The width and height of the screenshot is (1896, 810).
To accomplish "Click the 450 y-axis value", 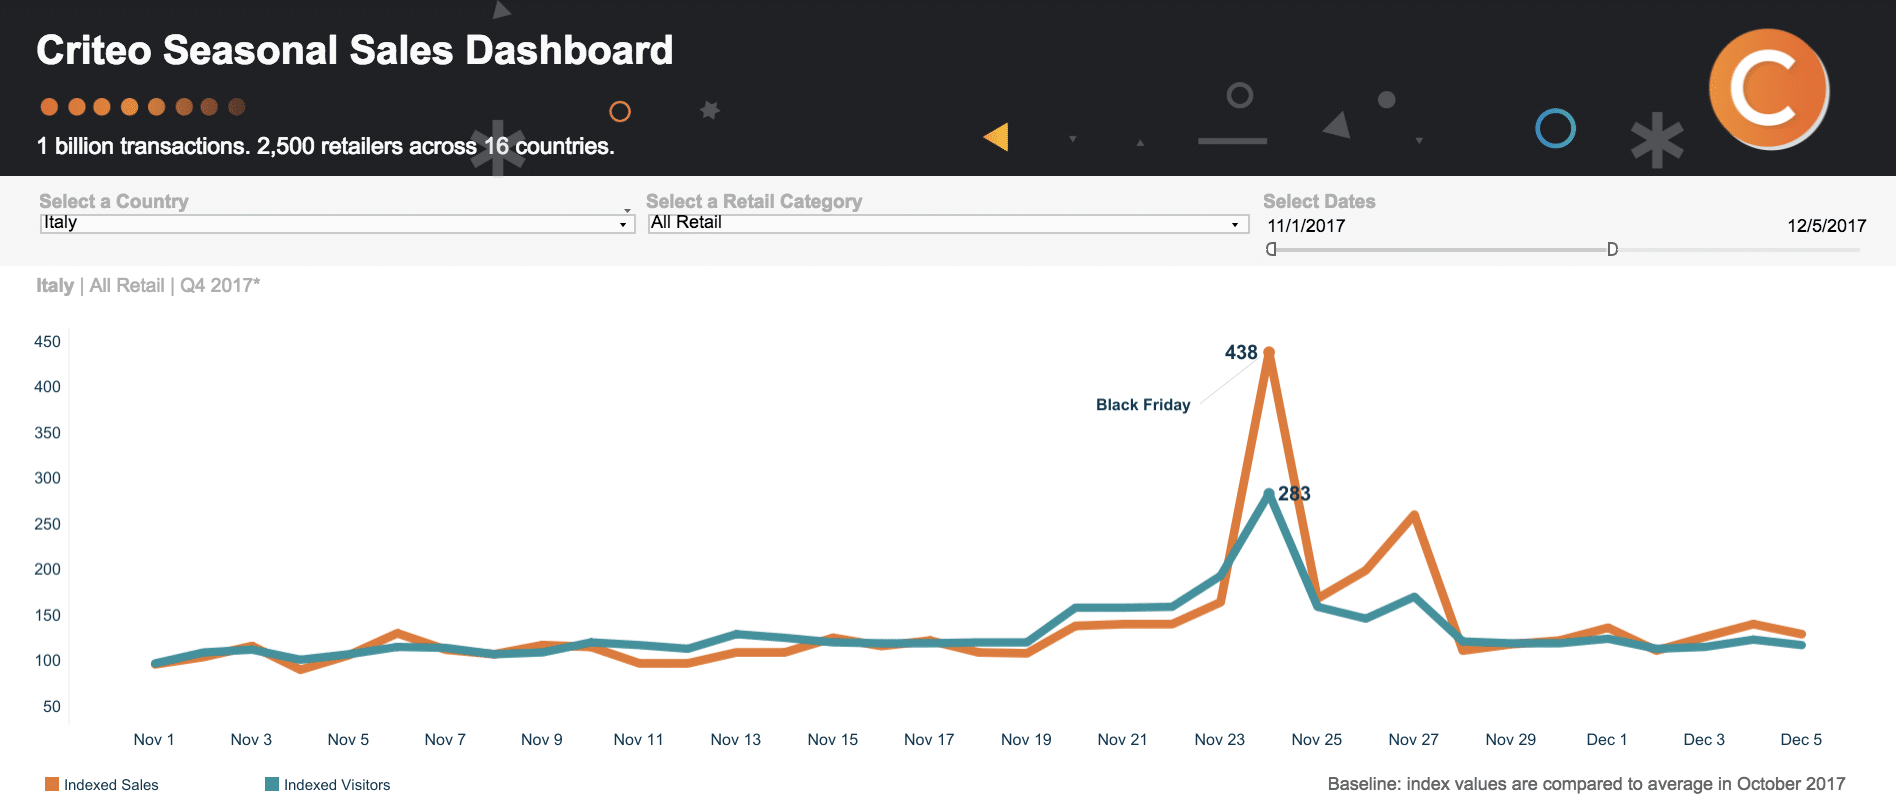I will (x=47, y=342).
